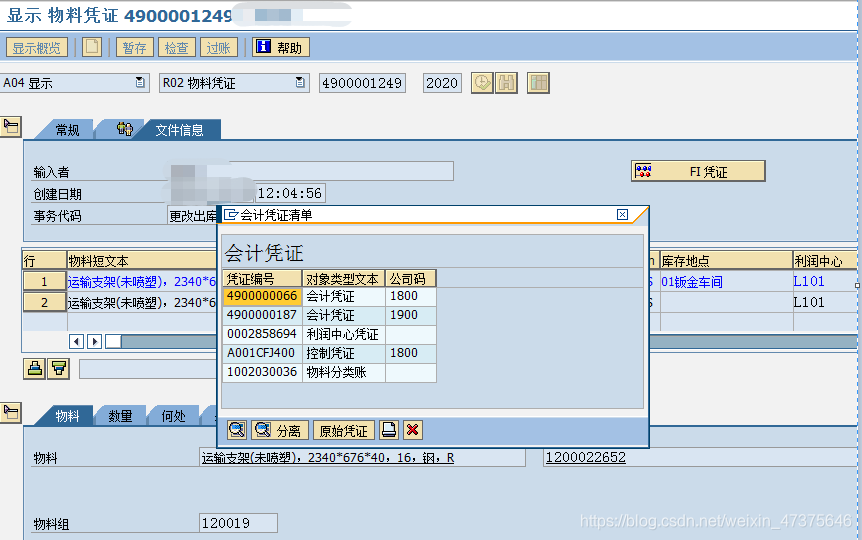The height and width of the screenshot is (540, 862).
Task: Click the execute clock icon
Action: pyautogui.click(x=482, y=83)
